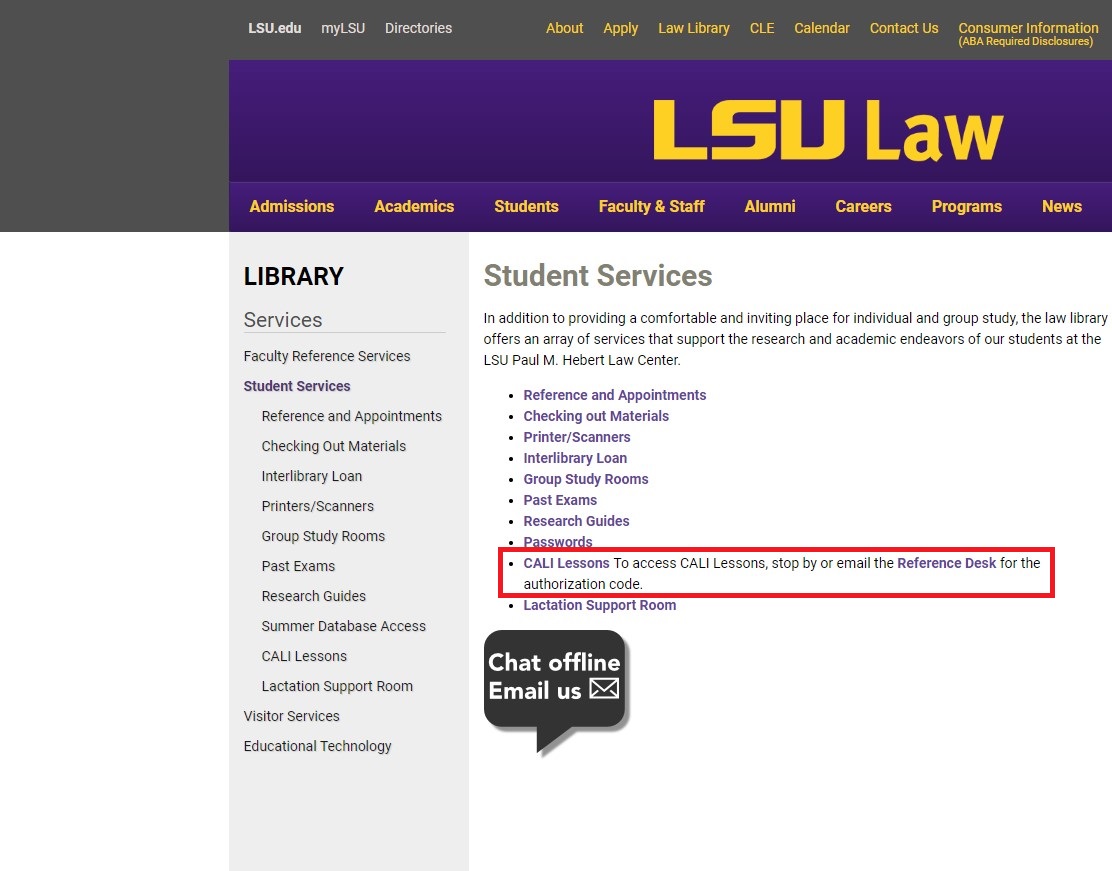Open Law Library top link
Screen dimensions: 1112x871
tap(694, 28)
